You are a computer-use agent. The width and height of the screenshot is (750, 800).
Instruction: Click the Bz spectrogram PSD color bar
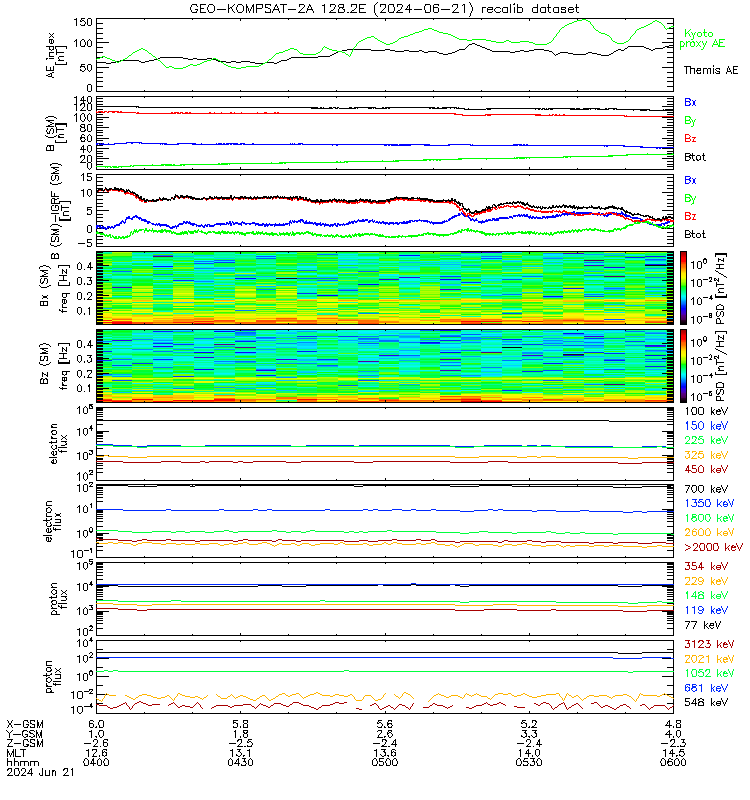[x=683, y=366]
